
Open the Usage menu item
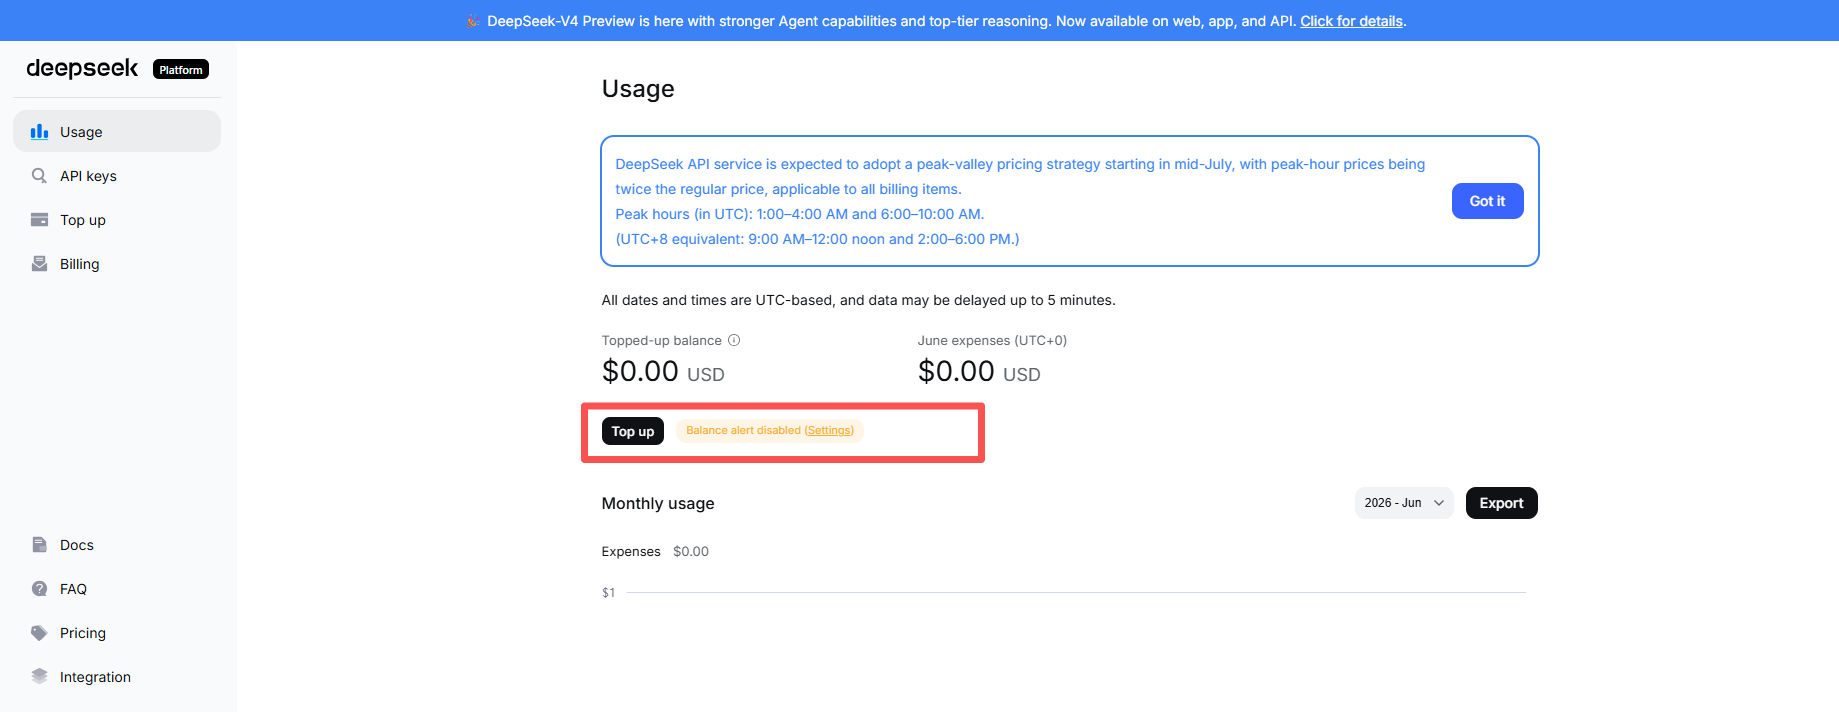(117, 131)
